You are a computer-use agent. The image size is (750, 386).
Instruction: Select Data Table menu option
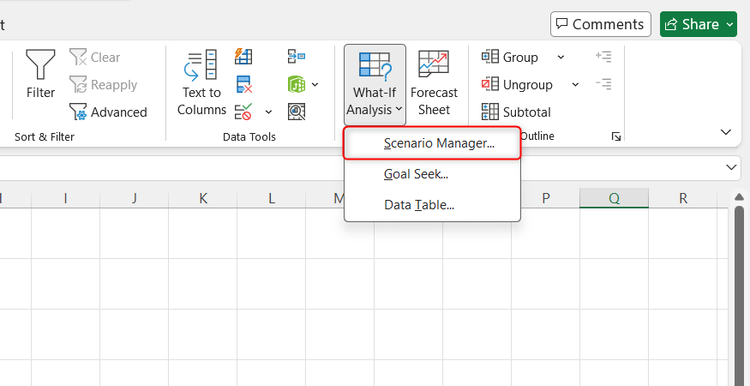[432, 205]
